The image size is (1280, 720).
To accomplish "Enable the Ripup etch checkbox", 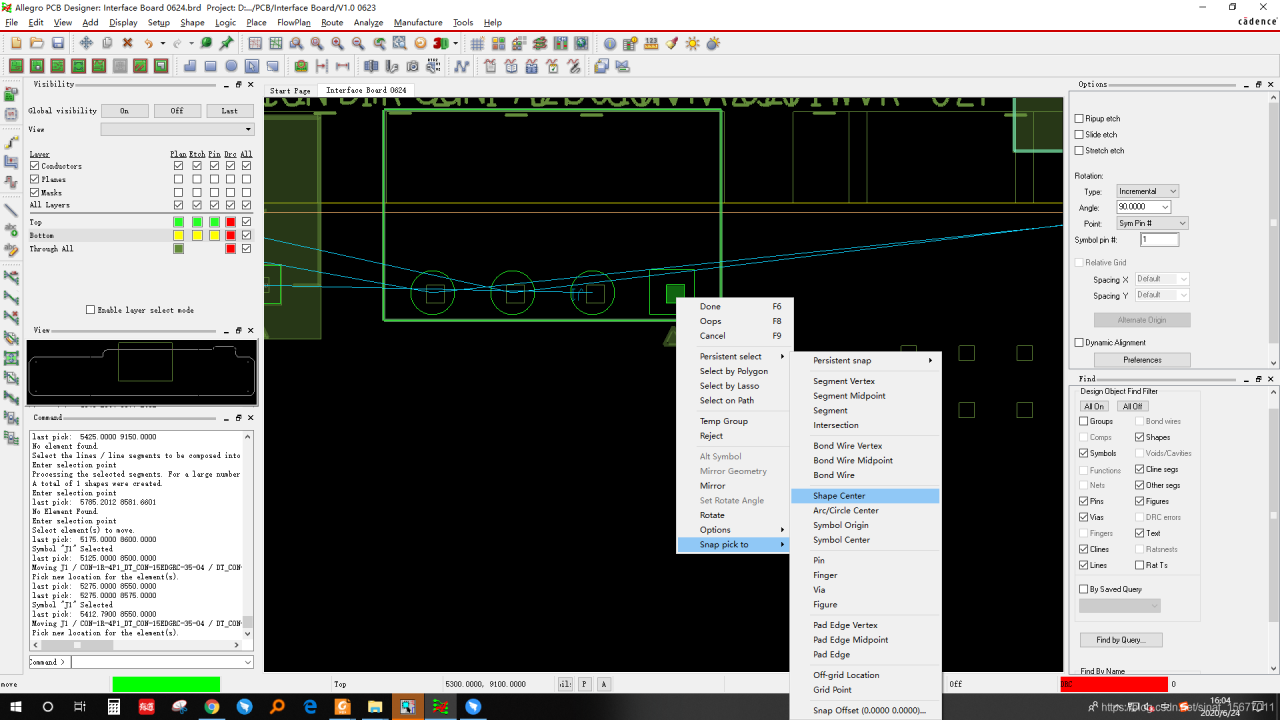I will (1079, 119).
